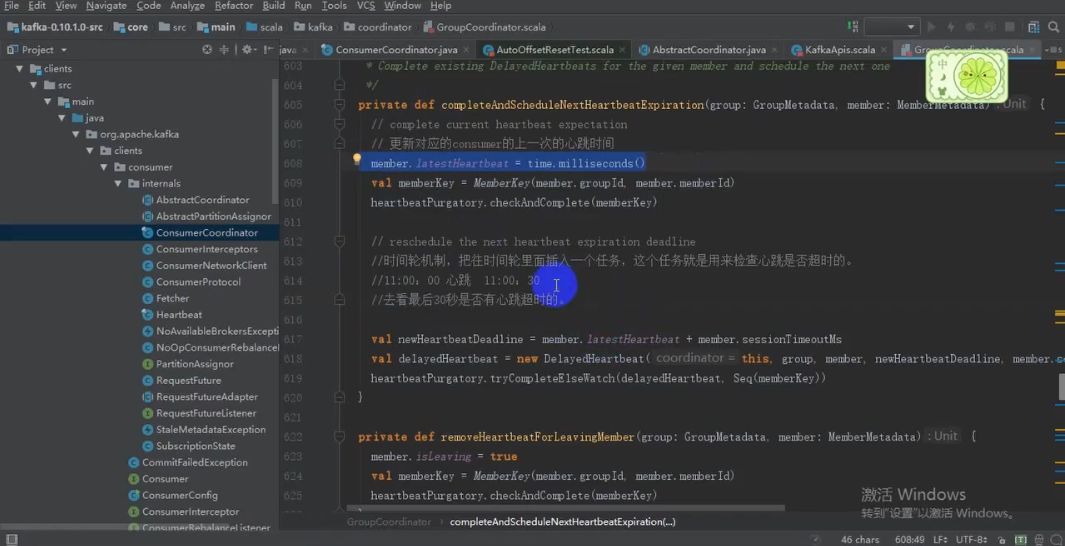The height and width of the screenshot is (546, 1065).
Task: Click the Search Everywhere magnifier icon
Action: (1053, 27)
